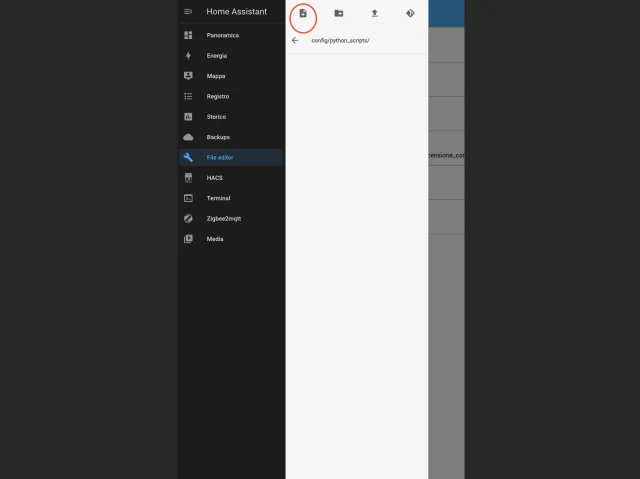Open HACS from the sidebar

214,178
